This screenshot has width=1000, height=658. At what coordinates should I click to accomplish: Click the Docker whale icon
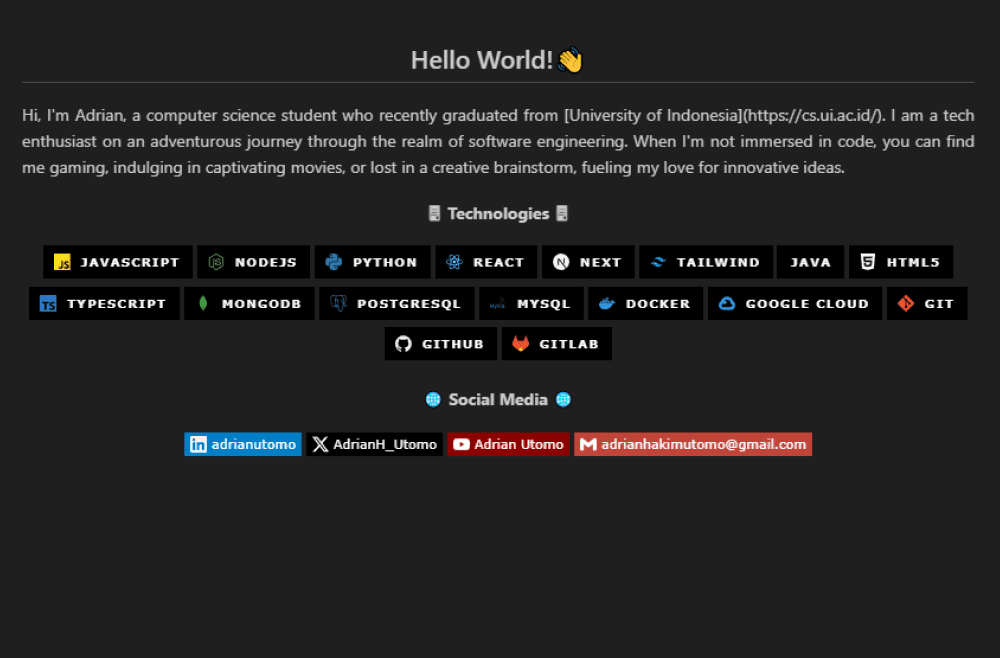[x=607, y=304]
